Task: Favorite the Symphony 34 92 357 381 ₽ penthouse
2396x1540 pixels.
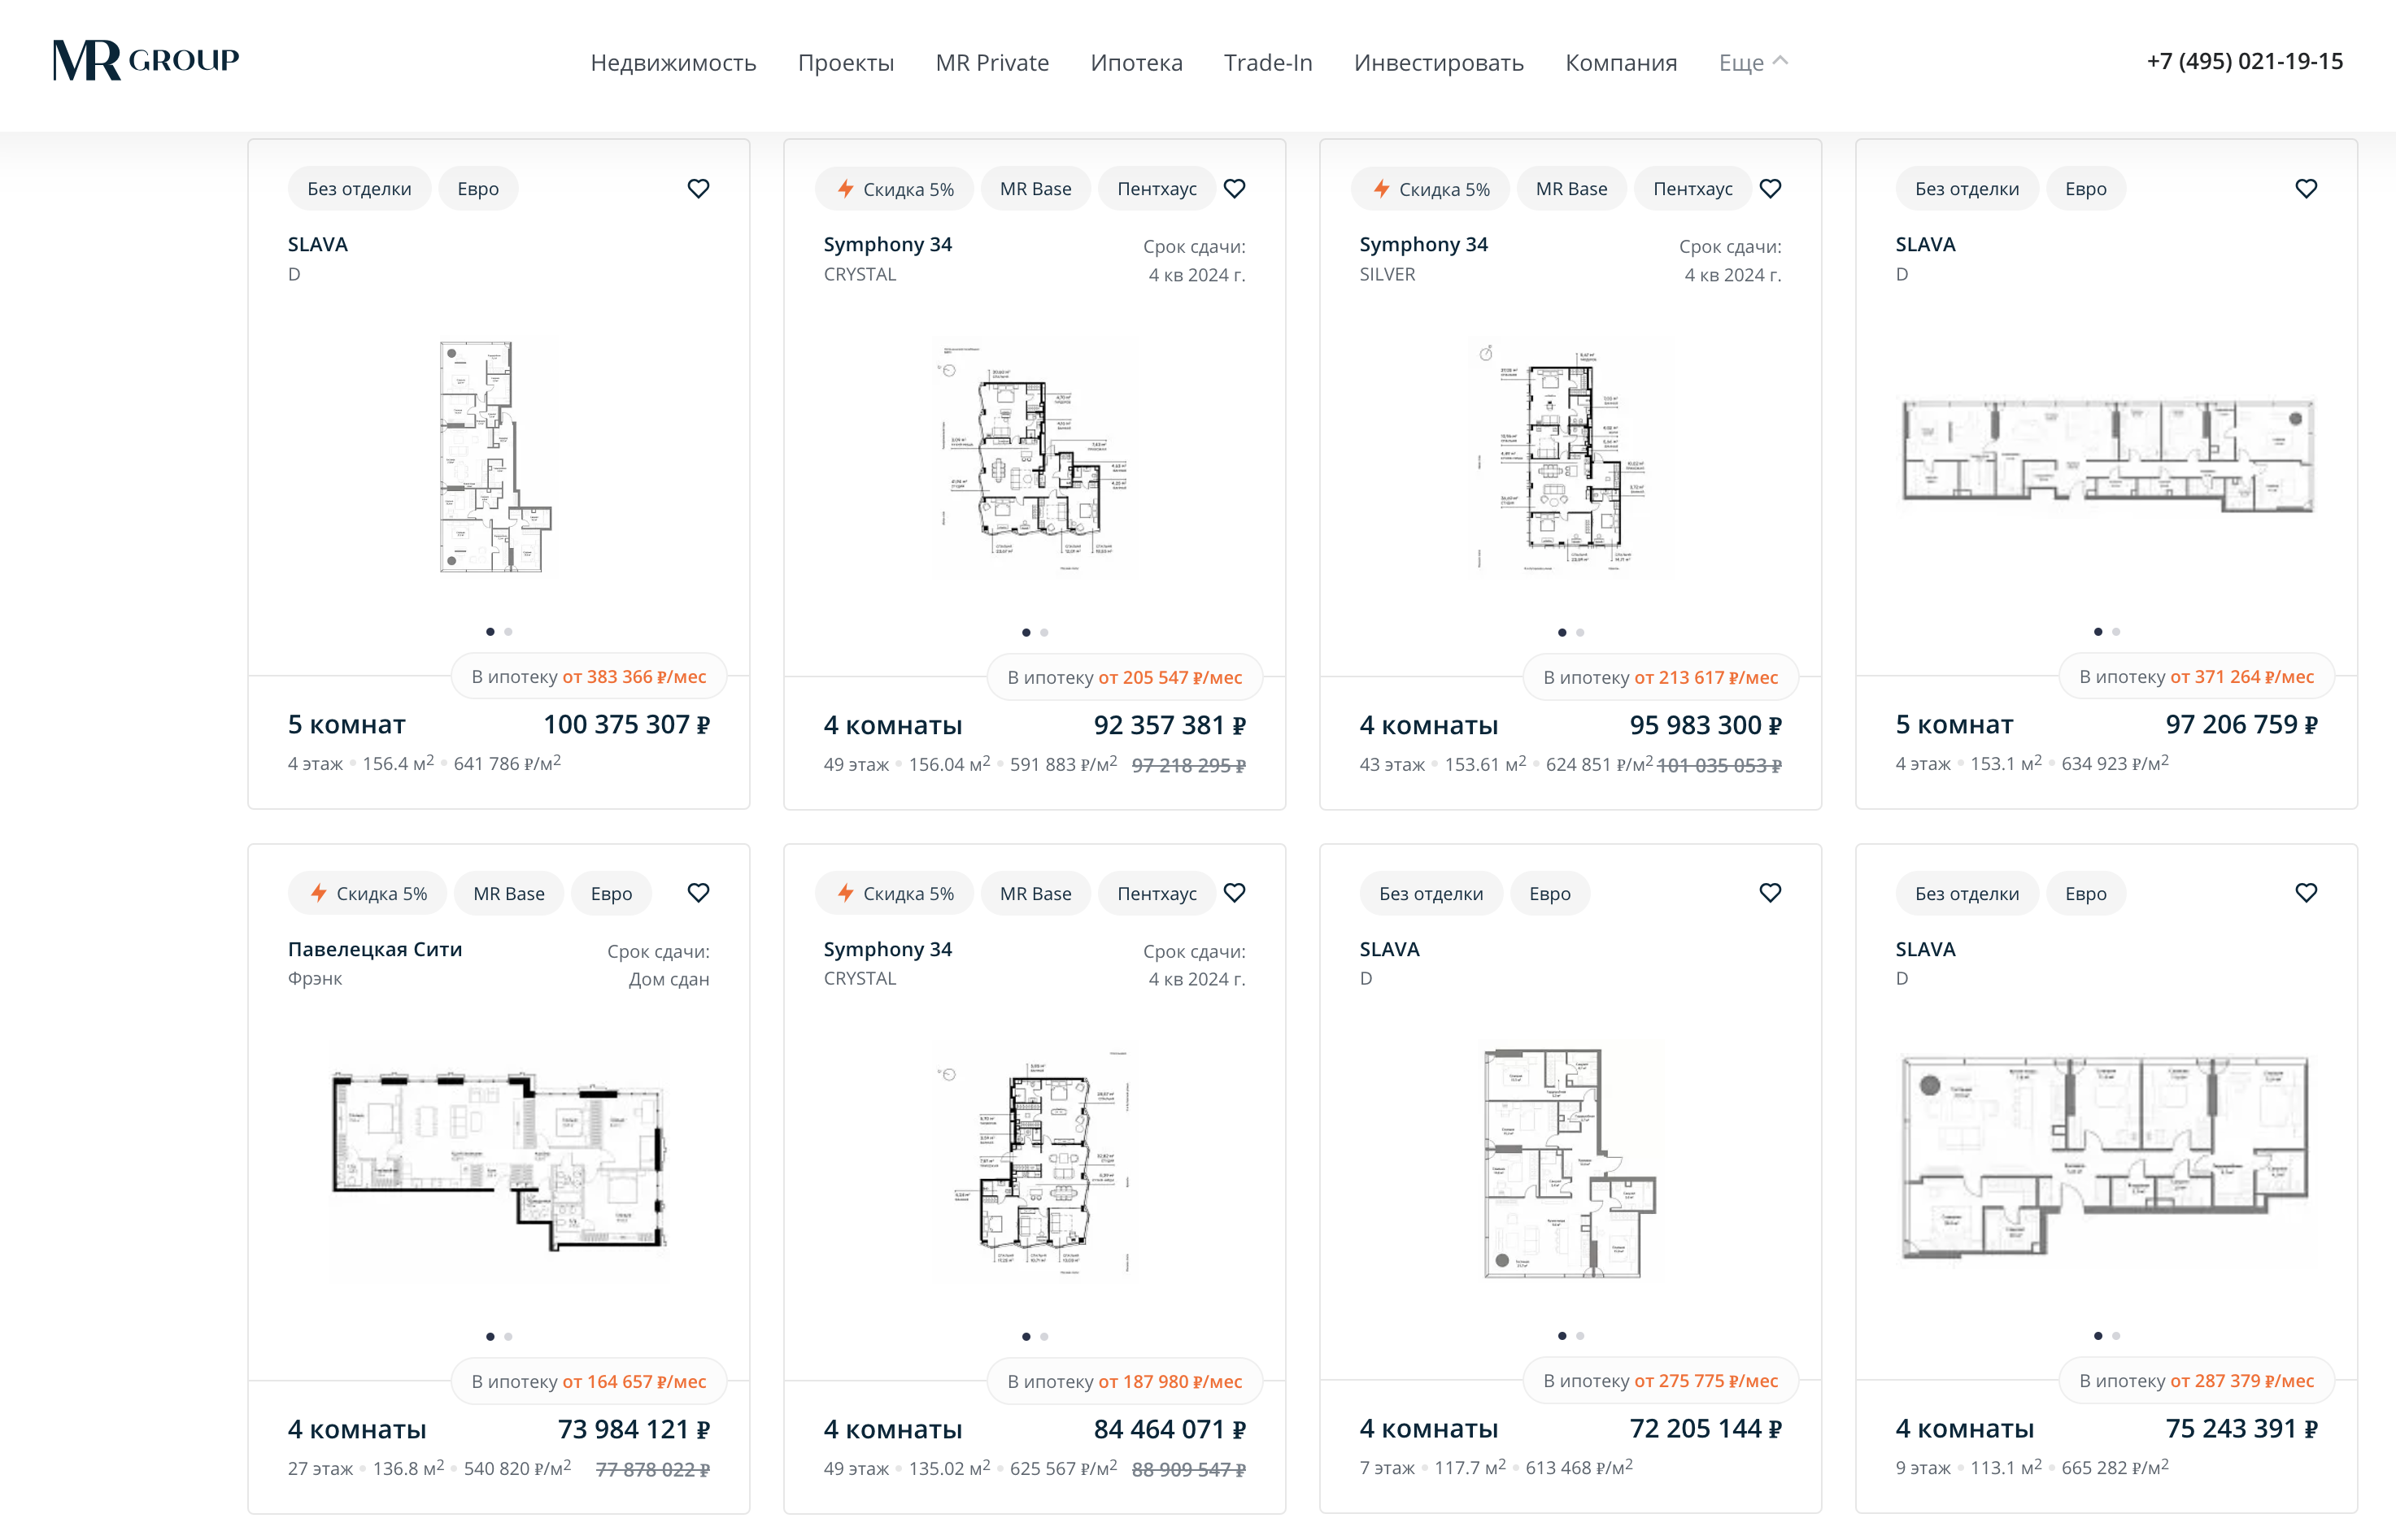Action: [x=1235, y=188]
